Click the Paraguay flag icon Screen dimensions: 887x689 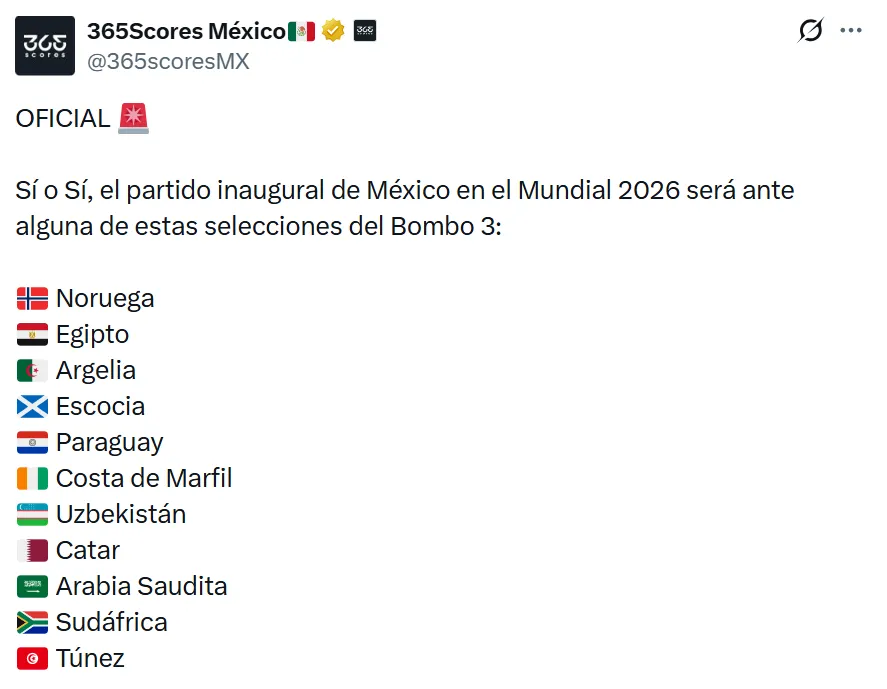click(x=32, y=442)
